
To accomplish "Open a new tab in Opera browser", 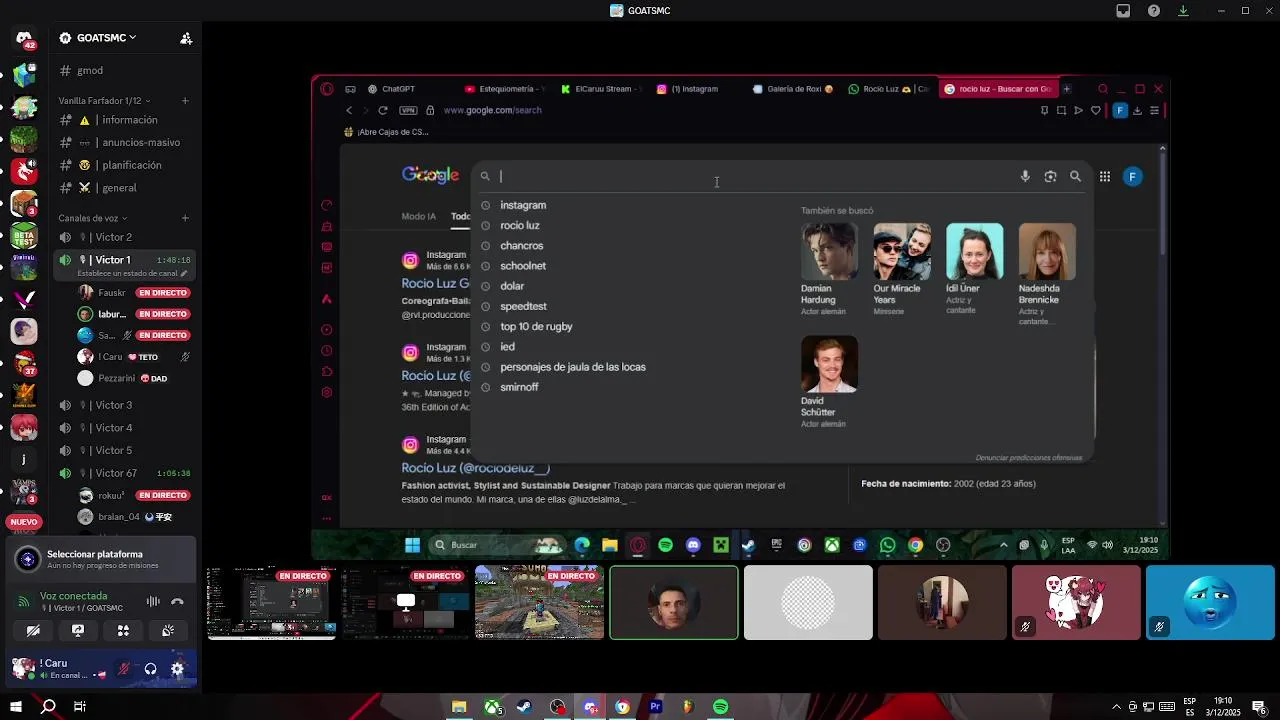I will tap(1066, 89).
